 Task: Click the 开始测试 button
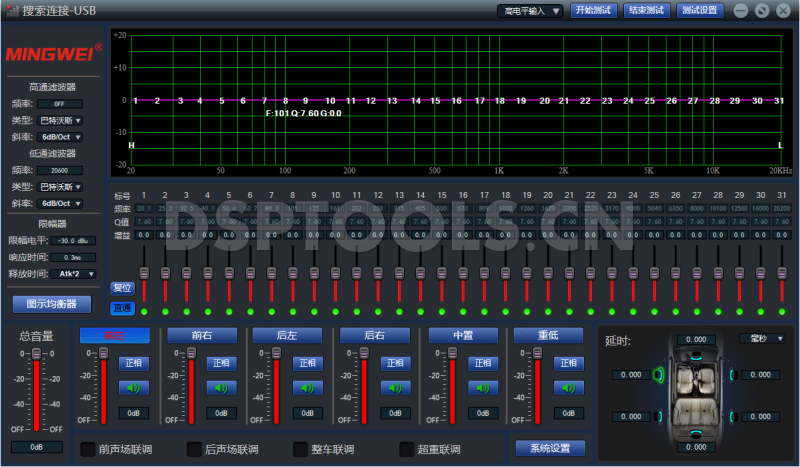(x=593, y=11)
